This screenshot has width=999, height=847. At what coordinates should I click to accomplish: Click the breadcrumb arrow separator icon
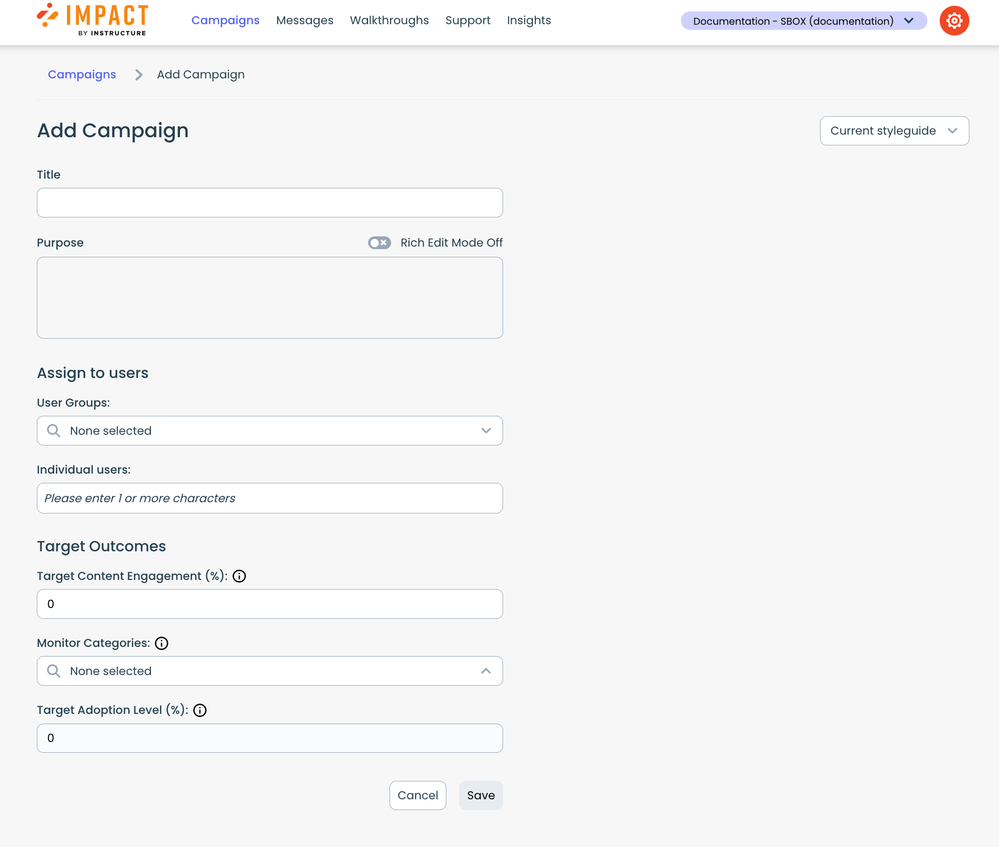tap(138, 75)
